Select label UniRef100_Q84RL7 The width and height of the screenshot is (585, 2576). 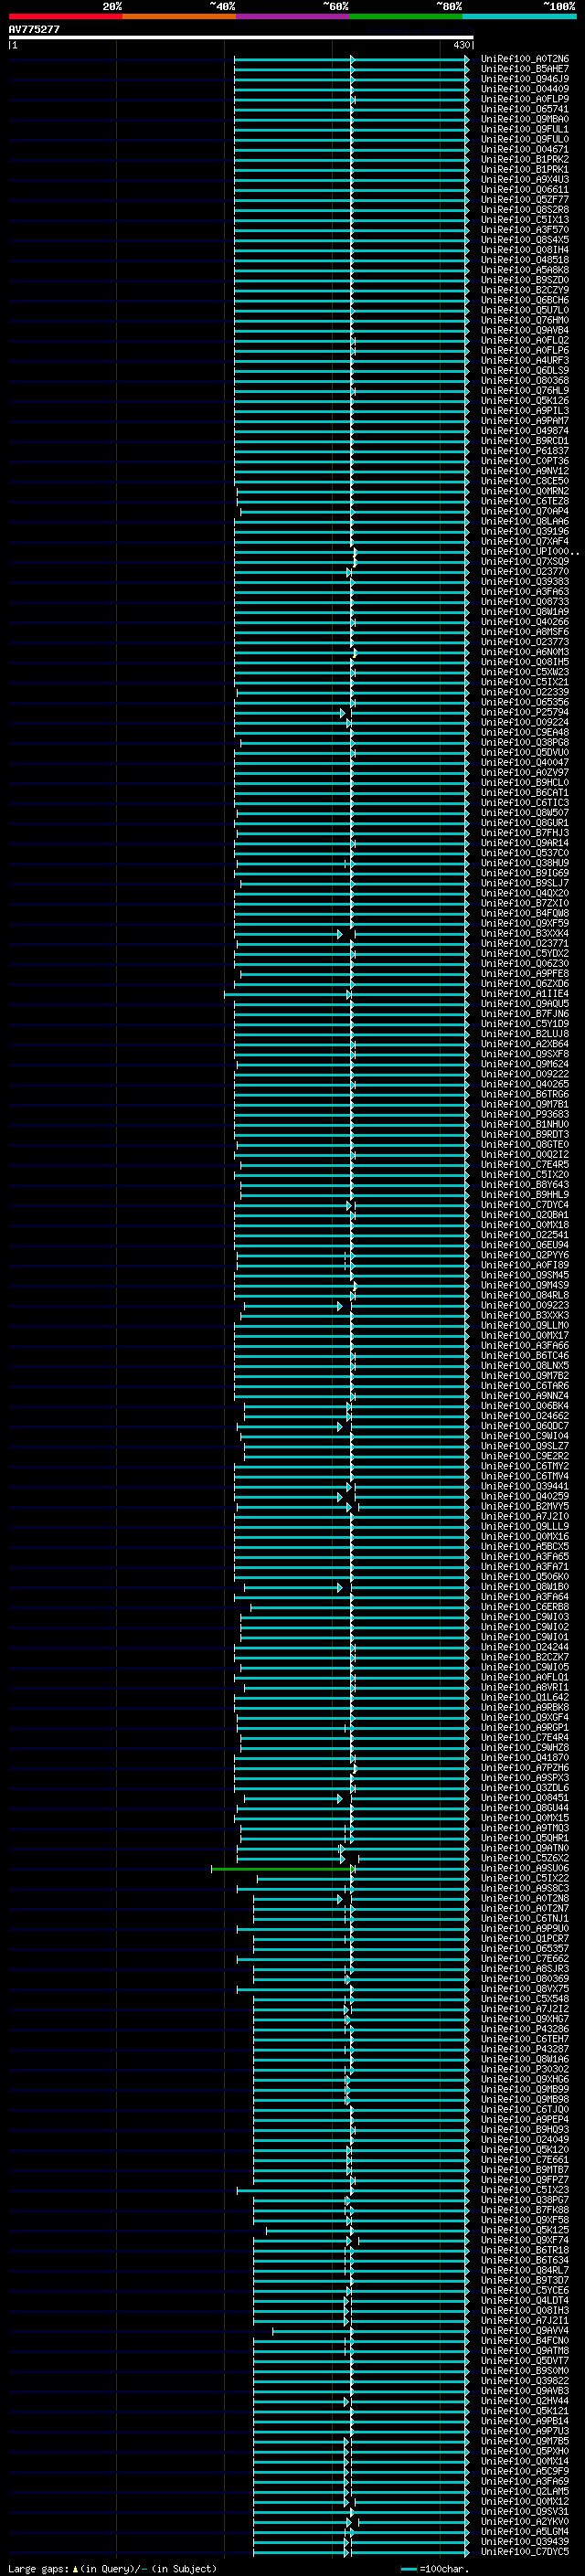pyautogui.click(x=524, y=2270)
